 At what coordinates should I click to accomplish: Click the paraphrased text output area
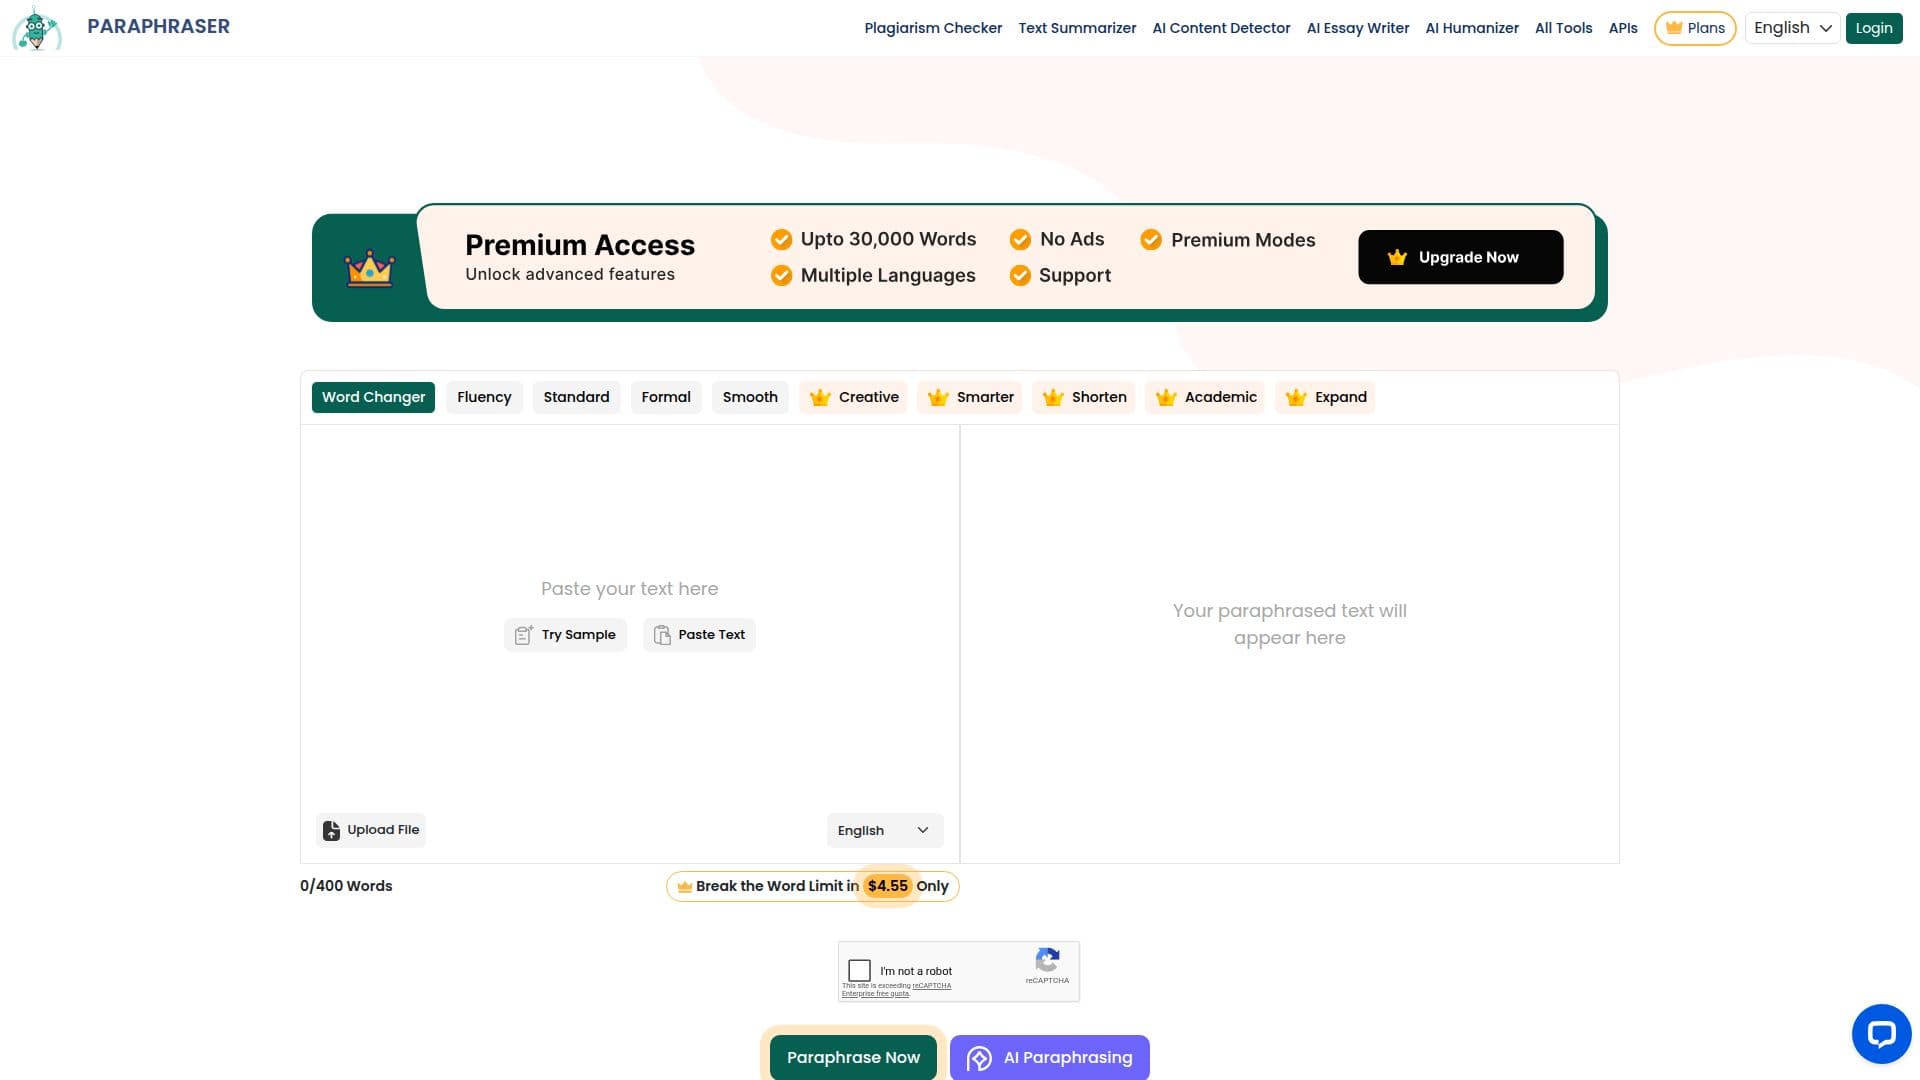coord(1289,644)
